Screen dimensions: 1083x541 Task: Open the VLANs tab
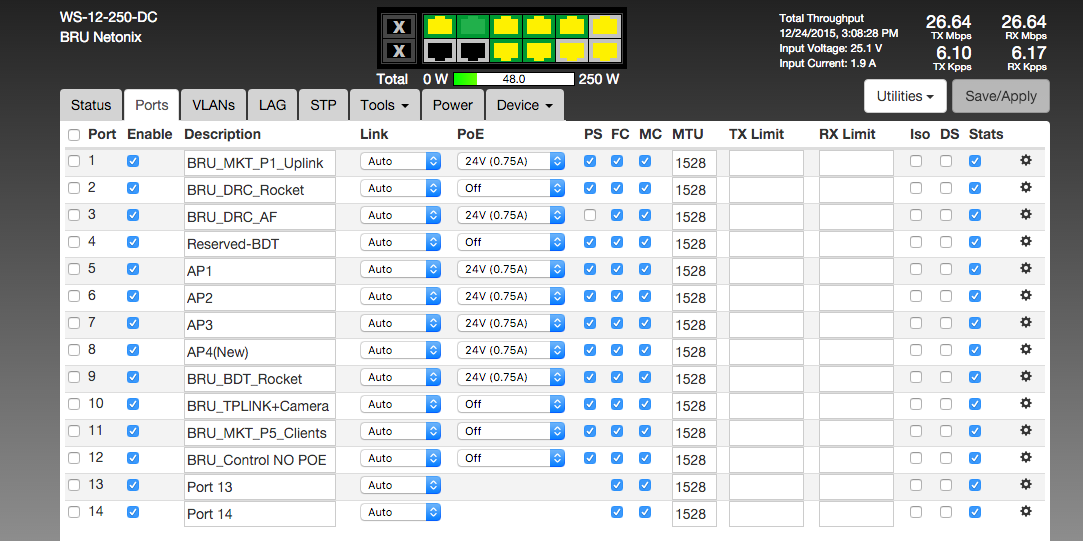coord(213,105)
